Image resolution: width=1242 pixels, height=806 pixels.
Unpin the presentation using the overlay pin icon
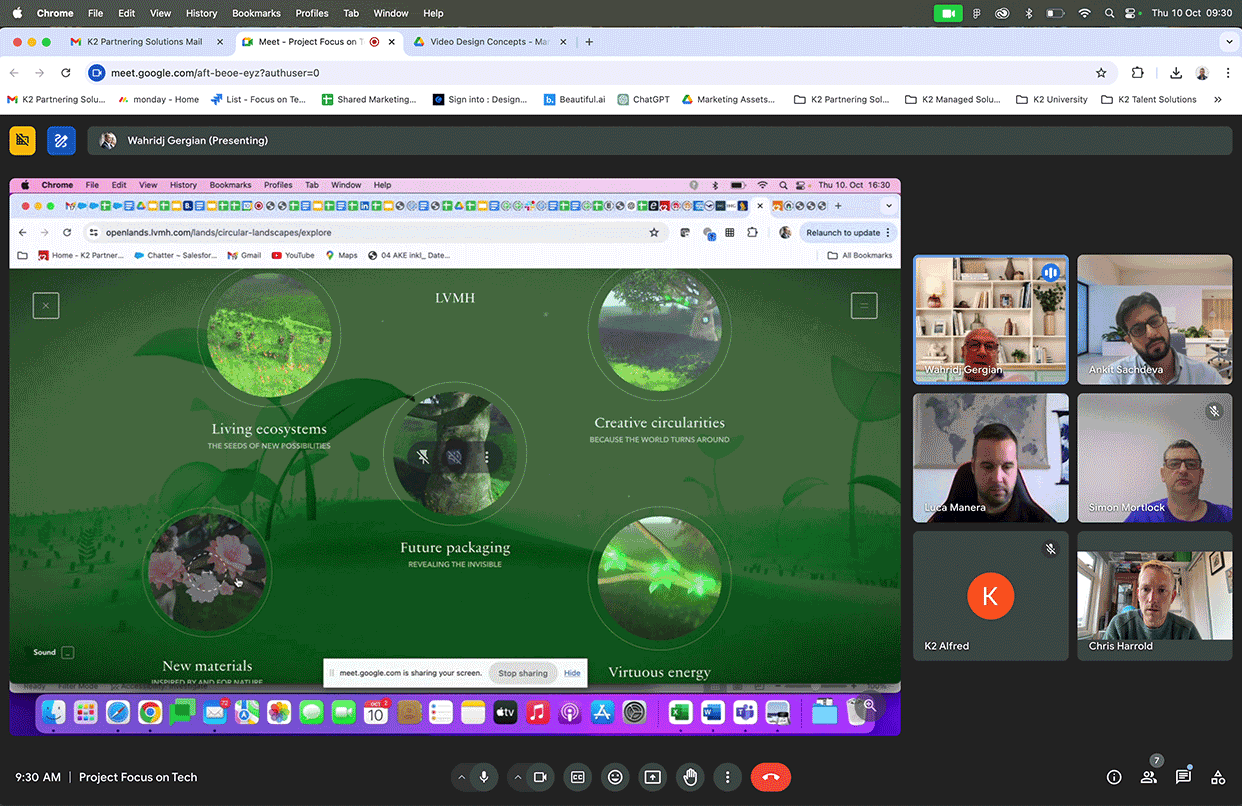tap(424, 456)
